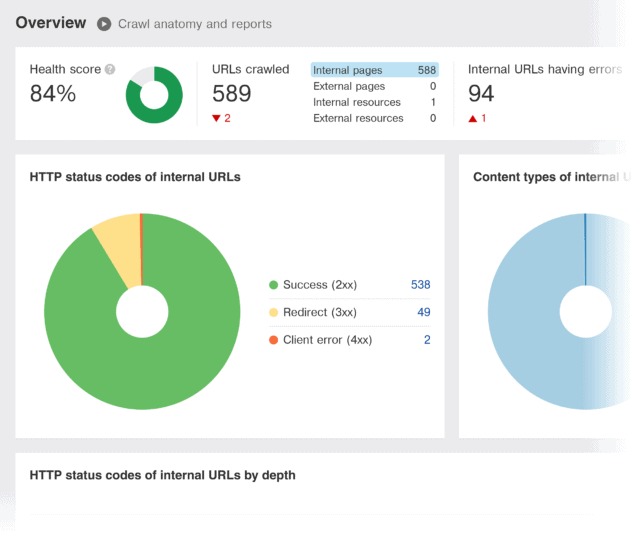Open the 538 Success URLs count
640x544 pixels.
coord(420,284)
